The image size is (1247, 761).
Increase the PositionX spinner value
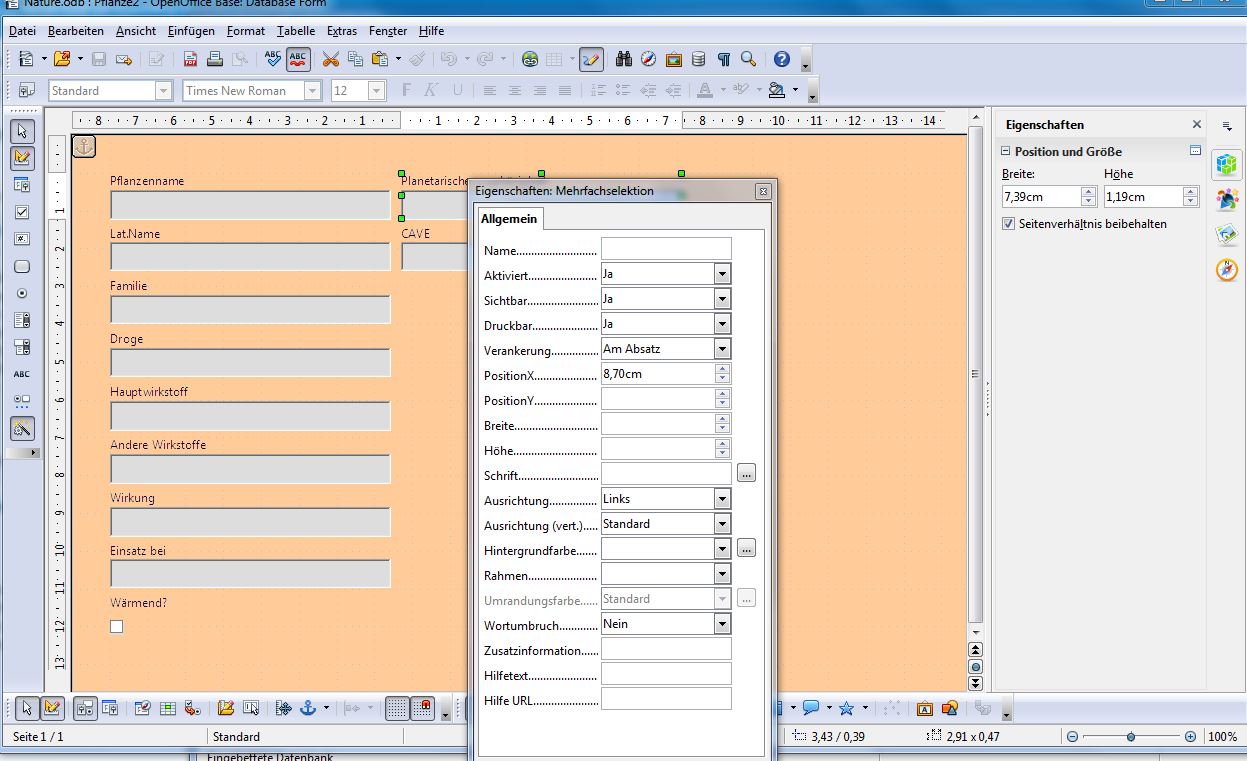(x=723, y=368)
